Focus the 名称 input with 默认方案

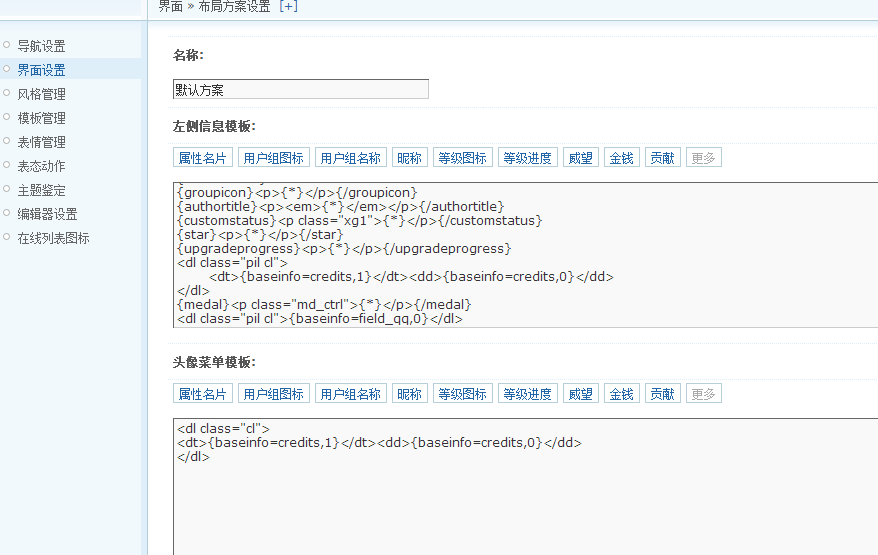301,89
